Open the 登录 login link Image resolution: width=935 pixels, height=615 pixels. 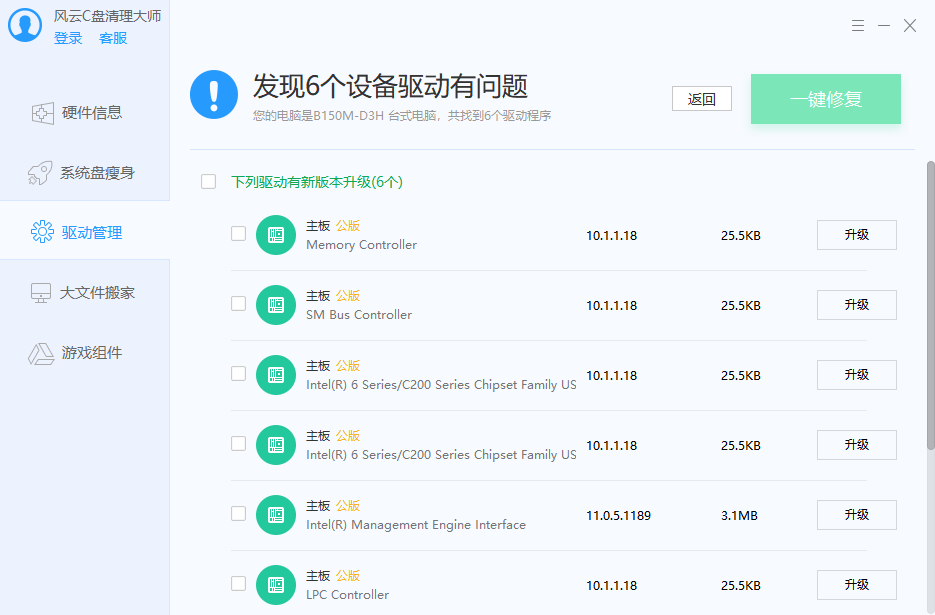point(68,38)
